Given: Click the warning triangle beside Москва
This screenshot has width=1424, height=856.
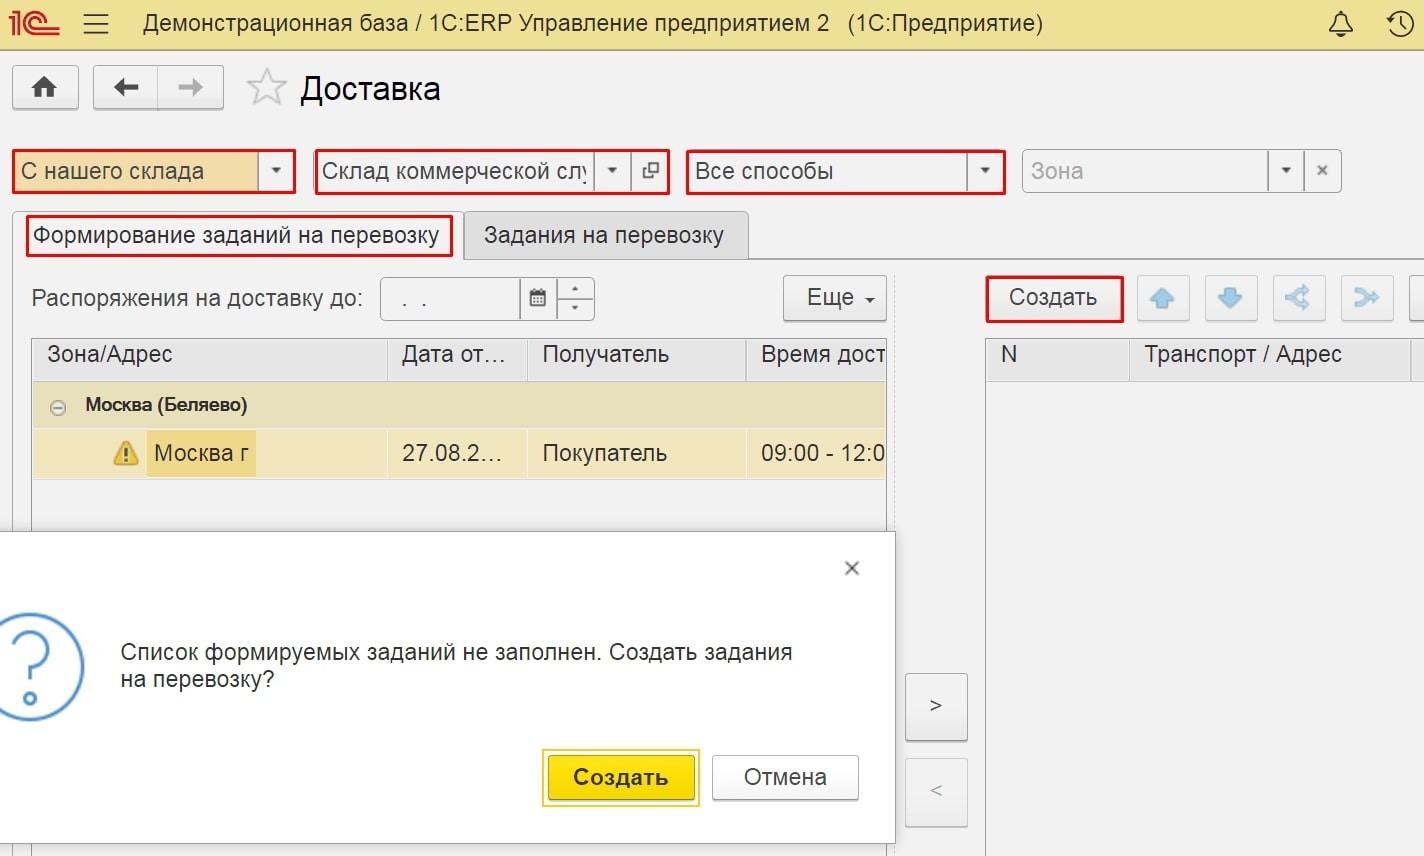Looking at the screenshot, I should click(124, 453).
